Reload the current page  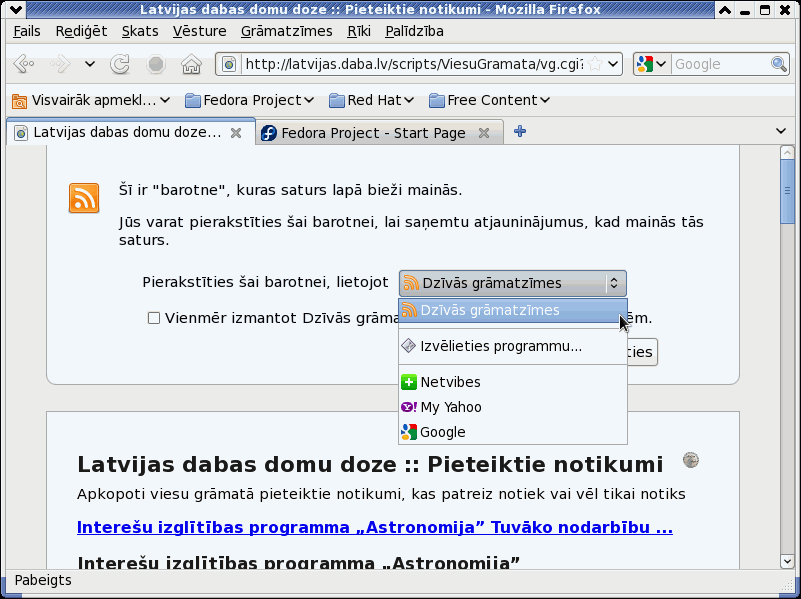[120, 64]
